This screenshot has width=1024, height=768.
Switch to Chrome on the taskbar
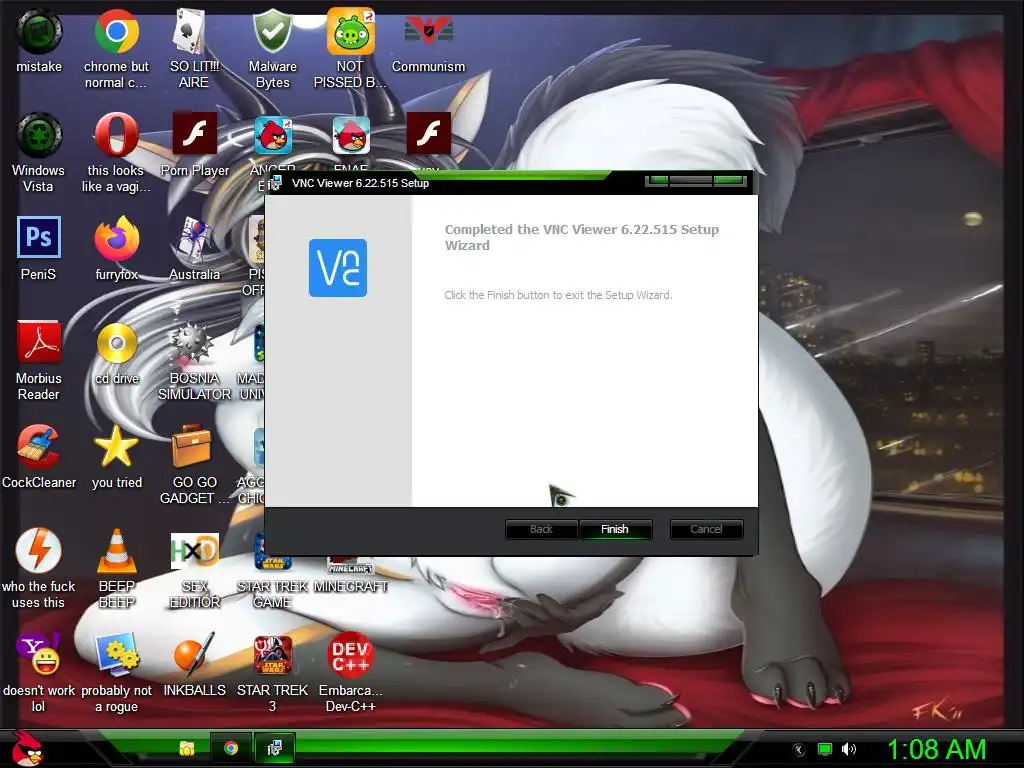[231, 748]
